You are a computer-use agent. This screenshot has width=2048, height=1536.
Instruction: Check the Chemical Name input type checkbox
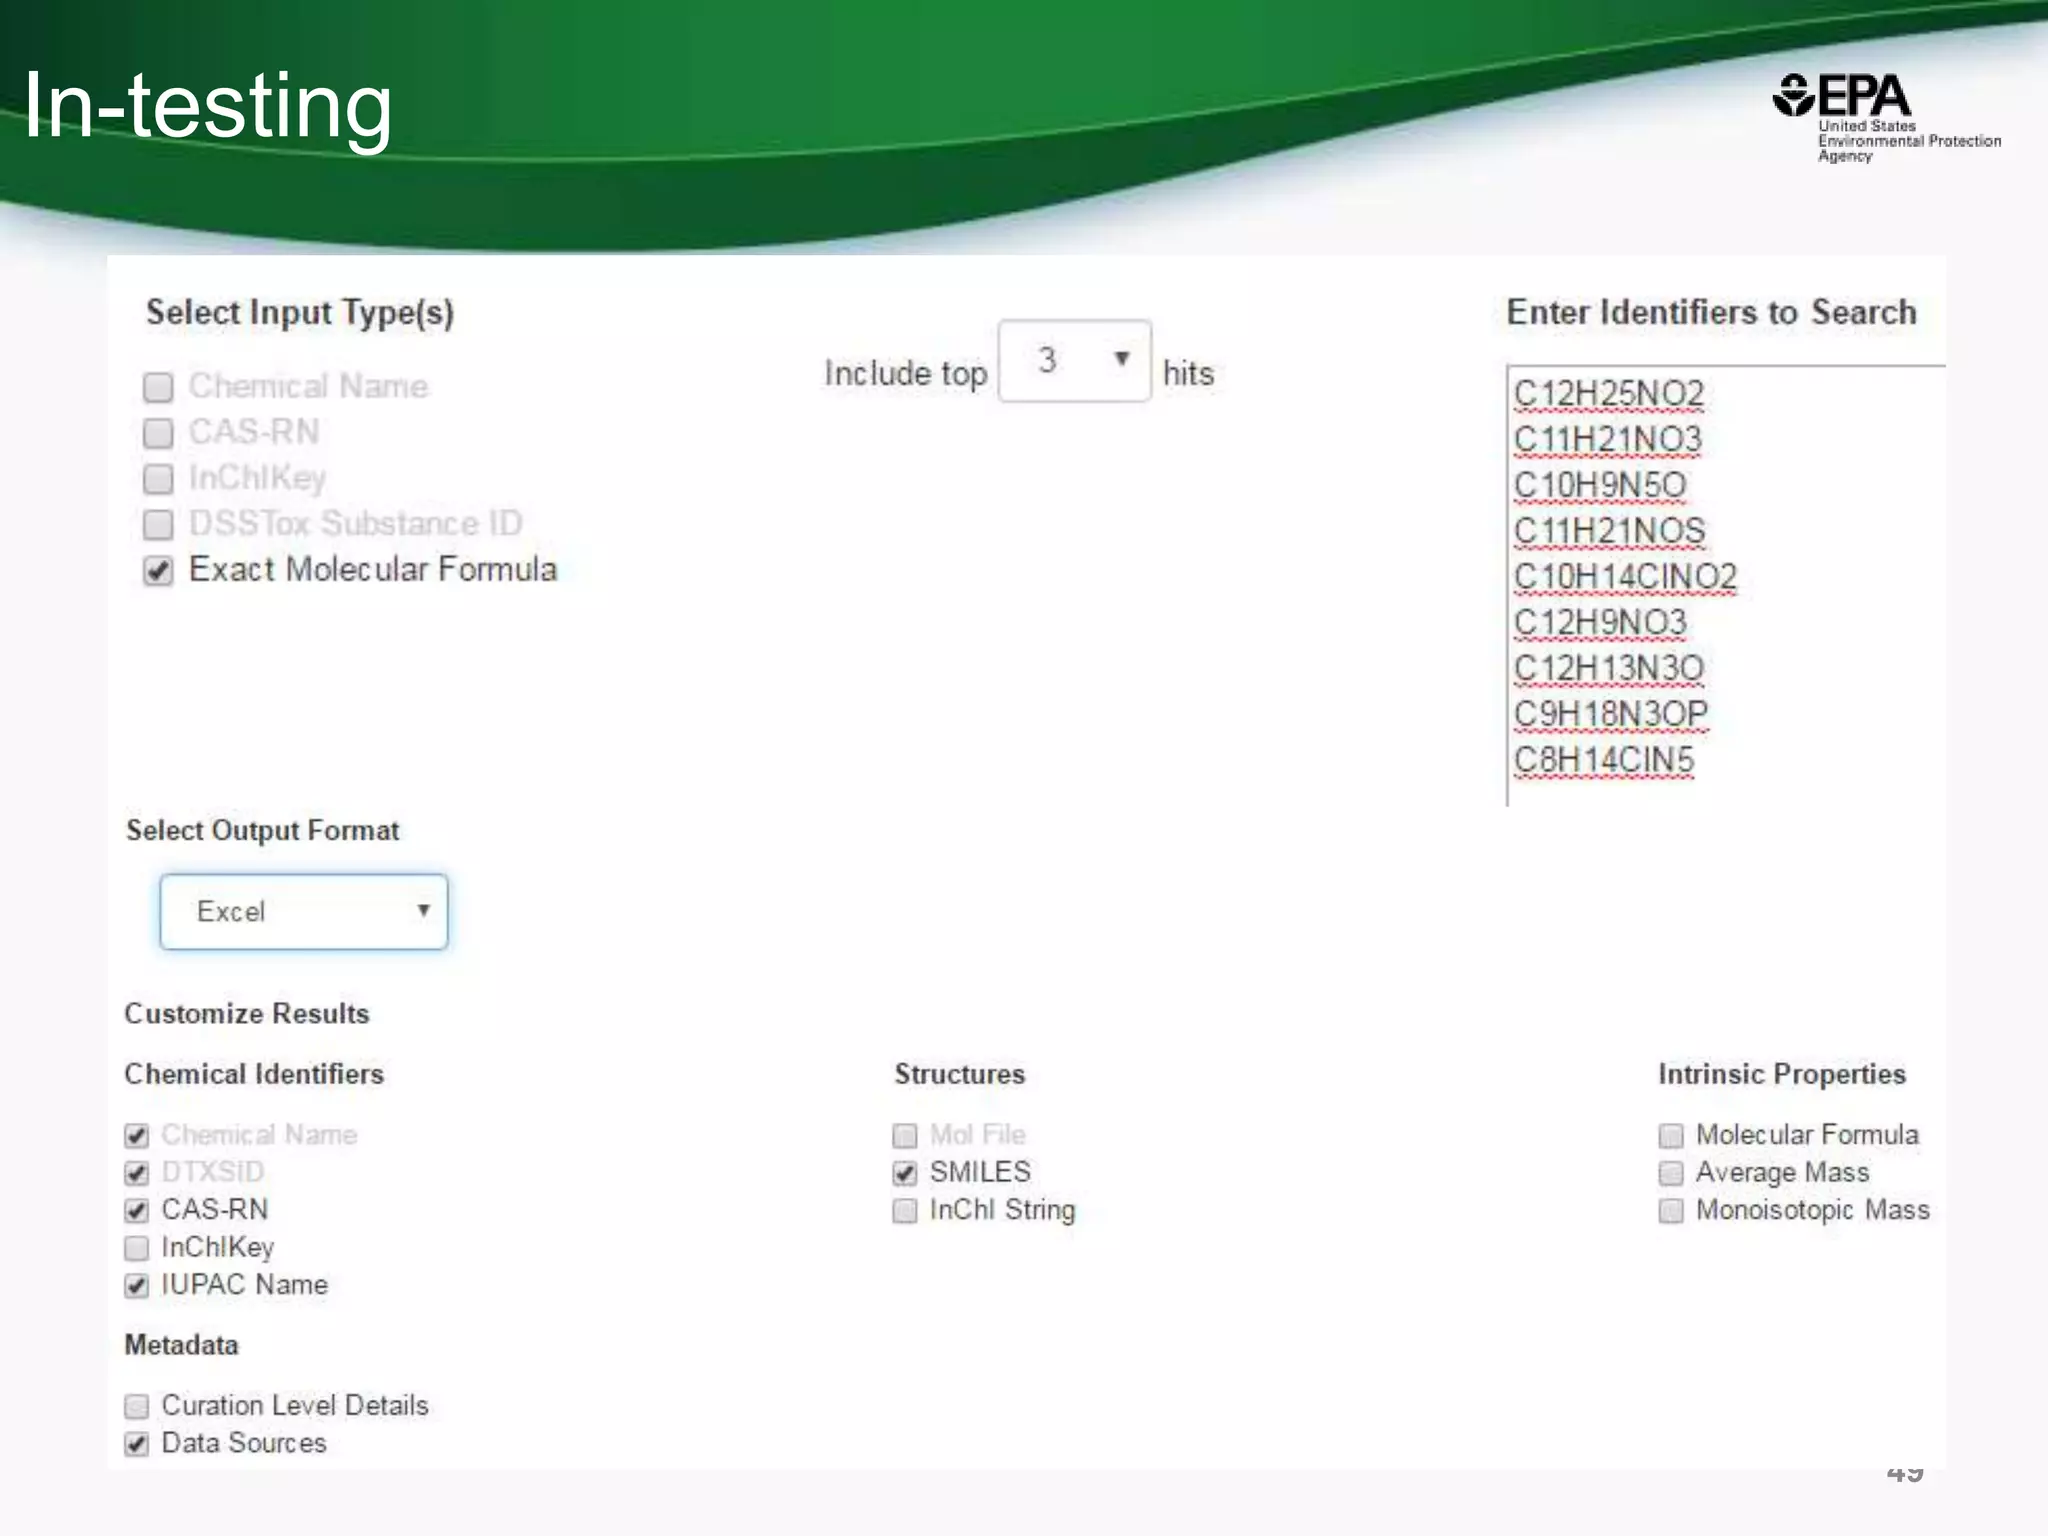[158, 387]
